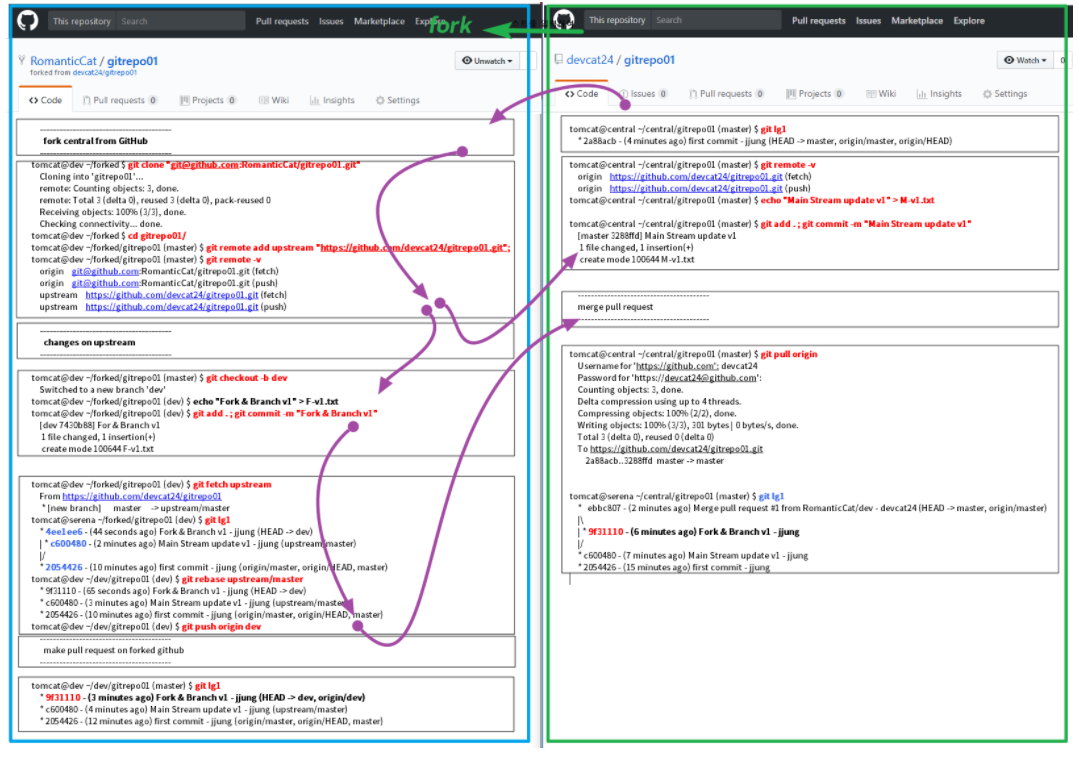Open Issues in left window top navigation
Viewport: 1078px width, 757px height.
[331, 21]
